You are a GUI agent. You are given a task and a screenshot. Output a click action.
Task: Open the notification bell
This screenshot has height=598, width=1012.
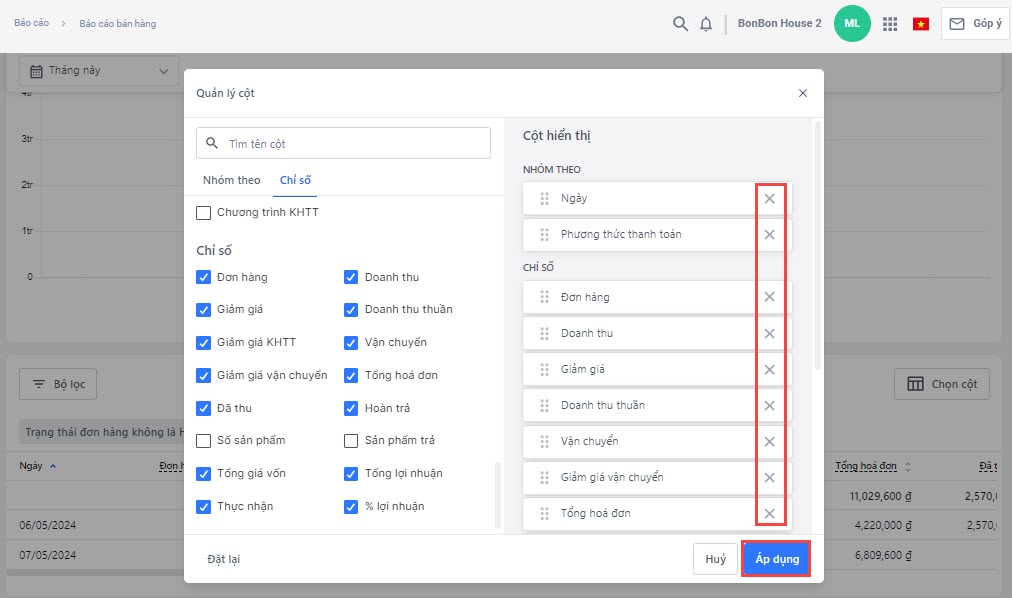tap(706, 24)
